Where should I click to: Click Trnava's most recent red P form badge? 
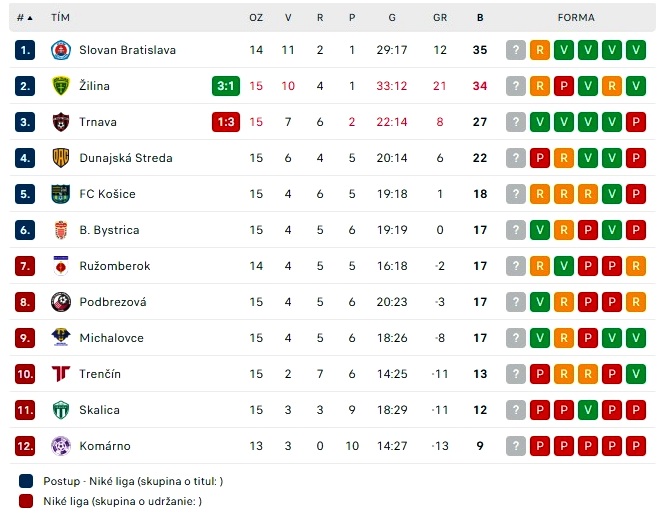636,122
